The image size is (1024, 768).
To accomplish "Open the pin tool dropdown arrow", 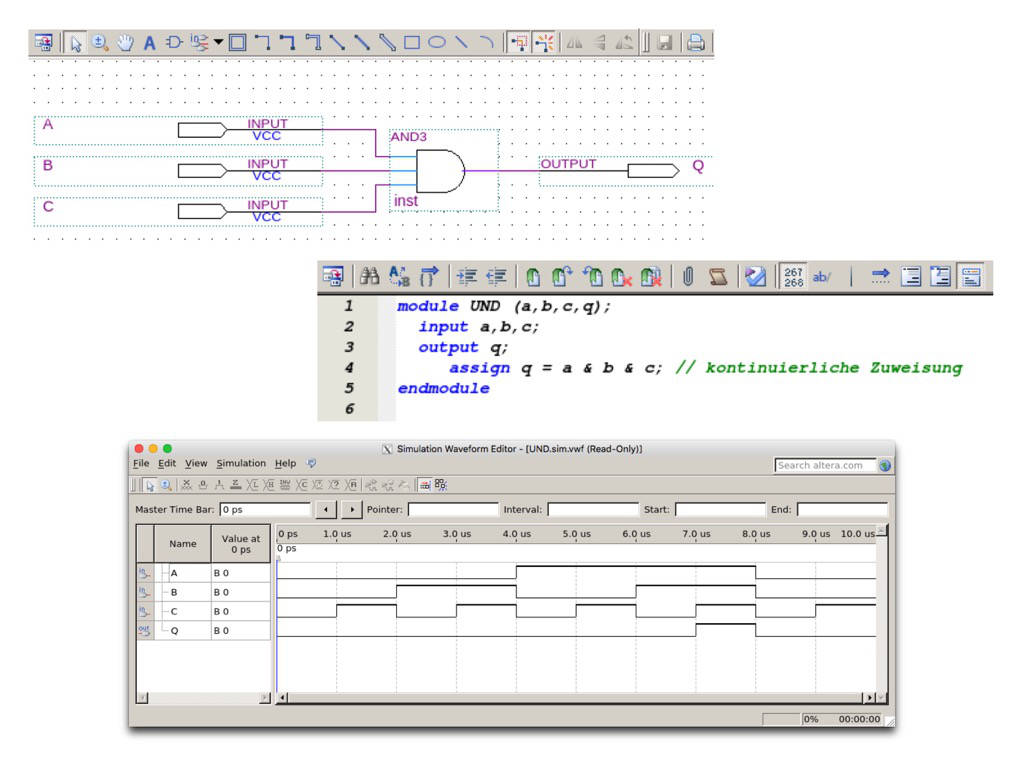I will click(x=219, y=42).
